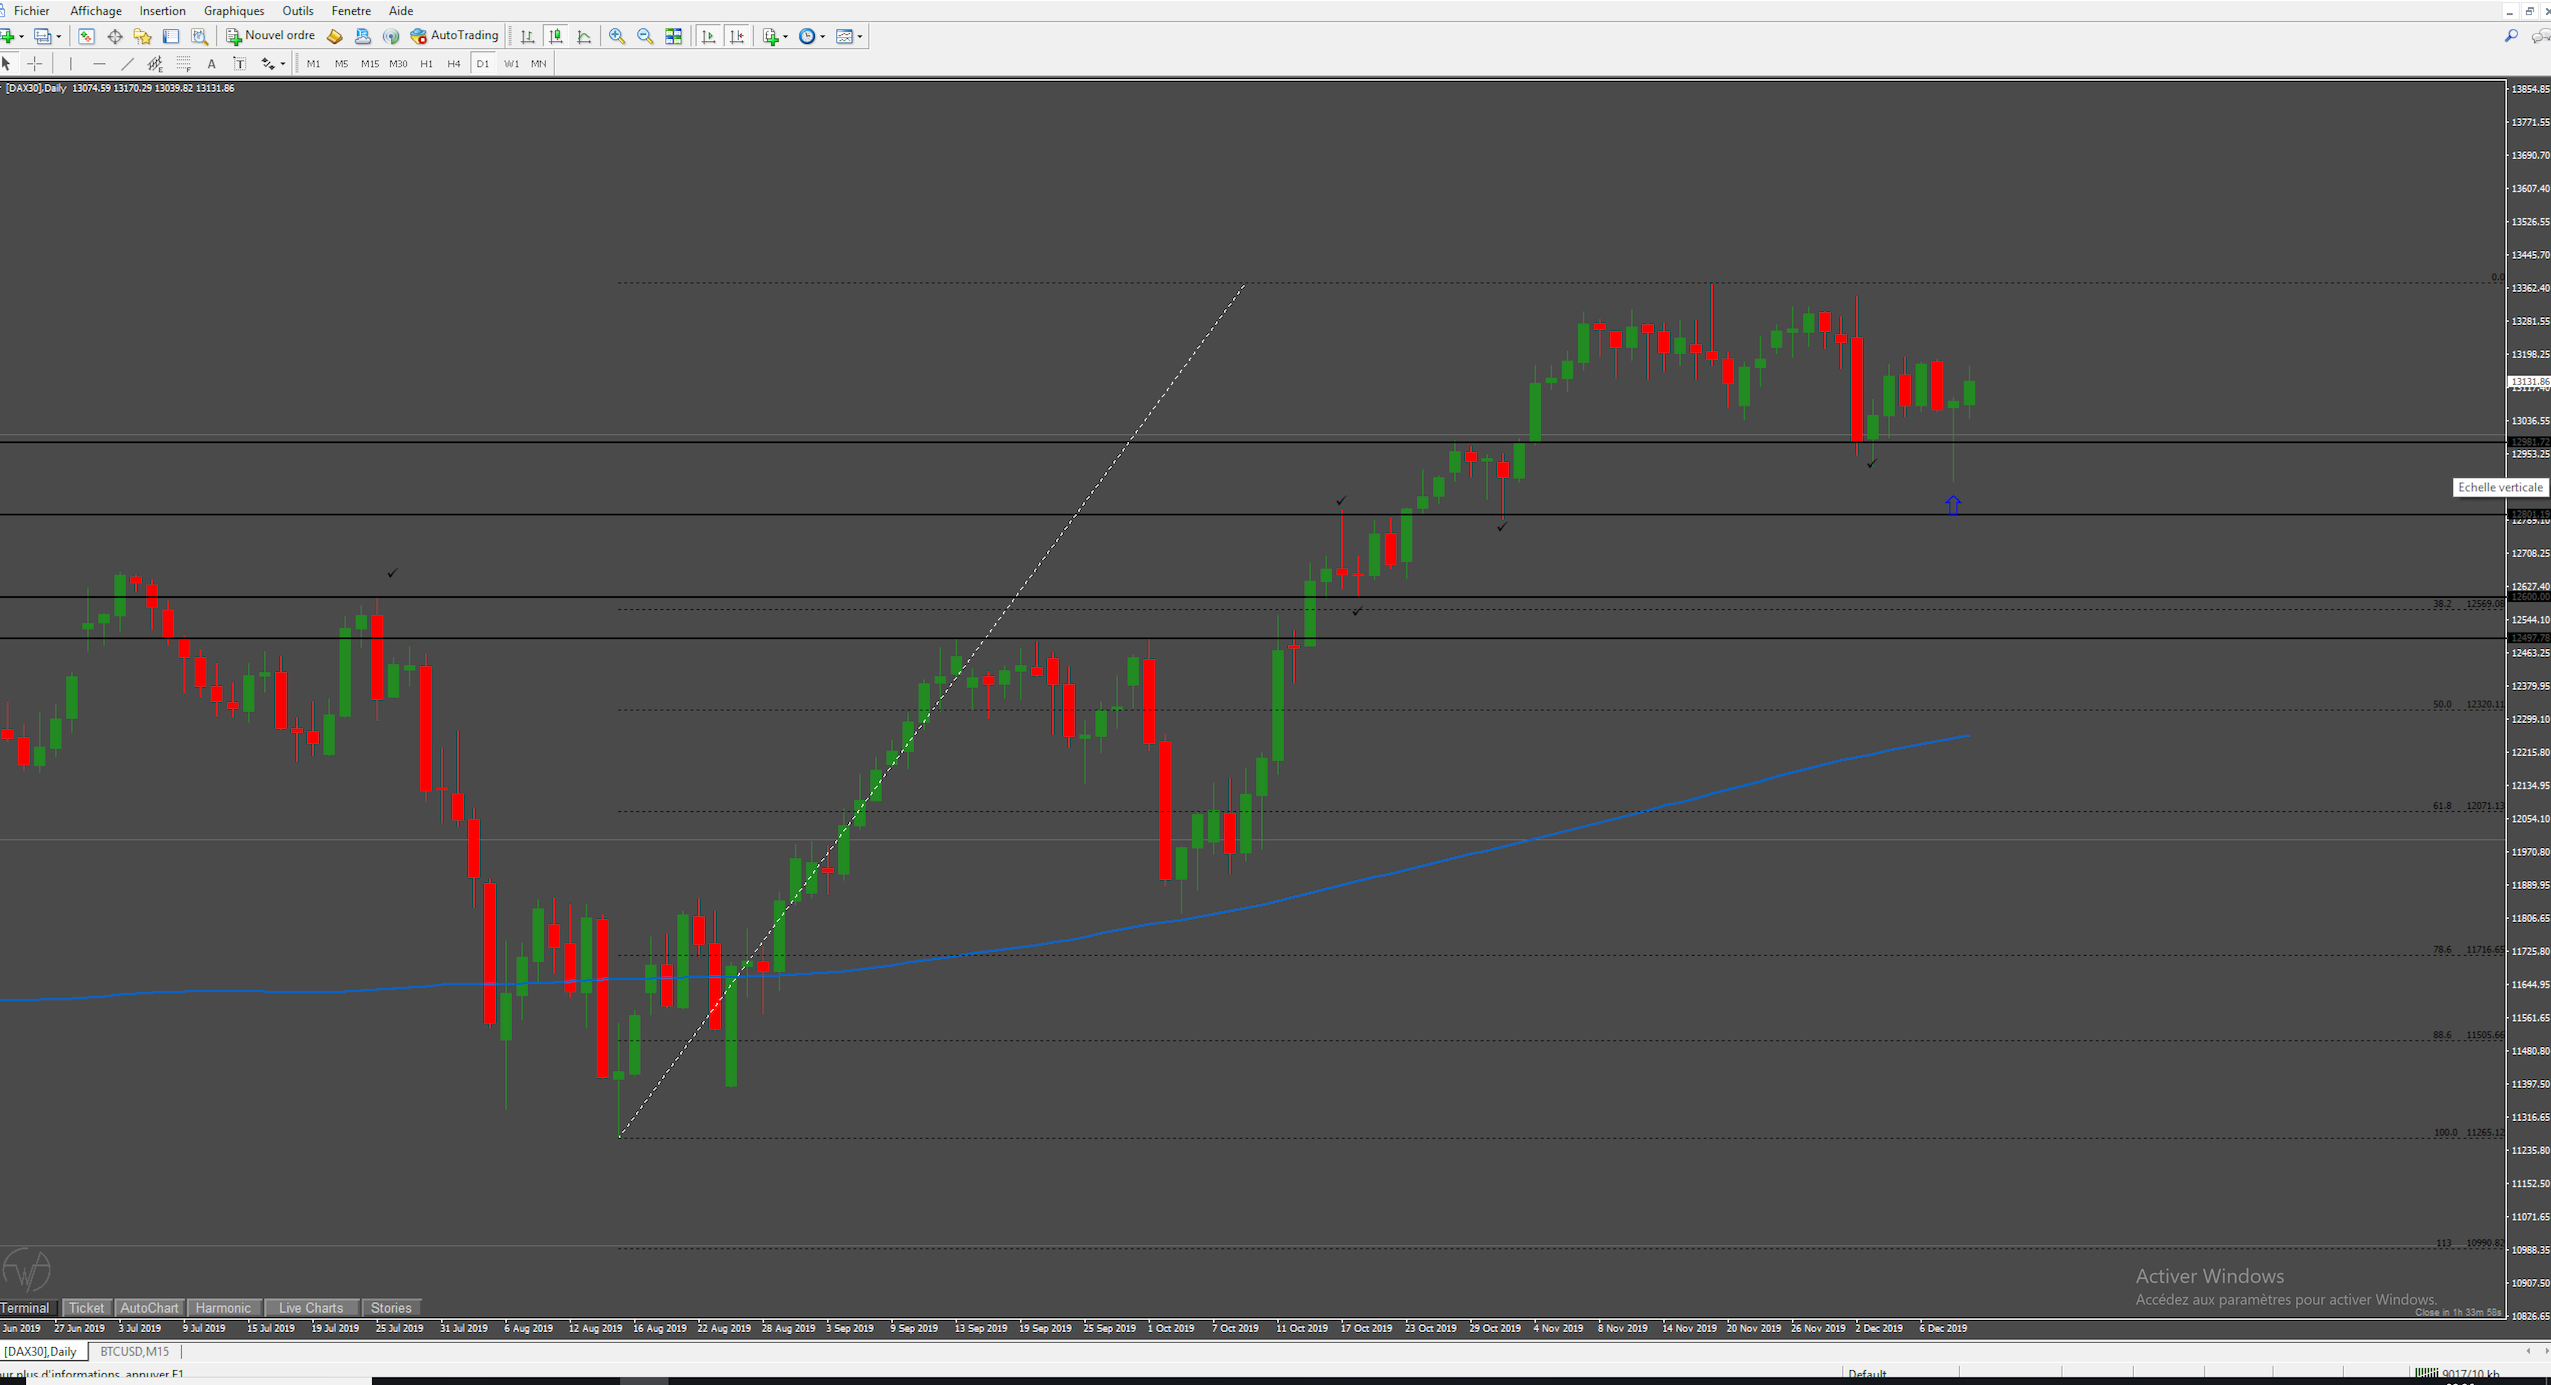
Task: Open the Fichier menu
Action: pos(32,11)
